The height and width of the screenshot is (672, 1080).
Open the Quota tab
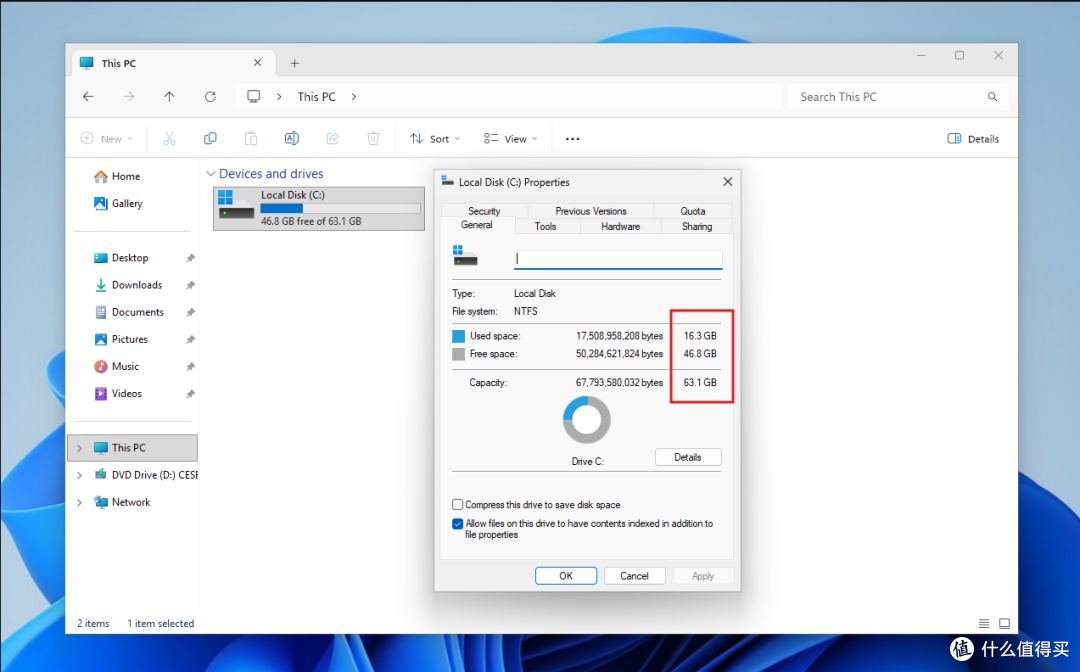click(692, 211)
